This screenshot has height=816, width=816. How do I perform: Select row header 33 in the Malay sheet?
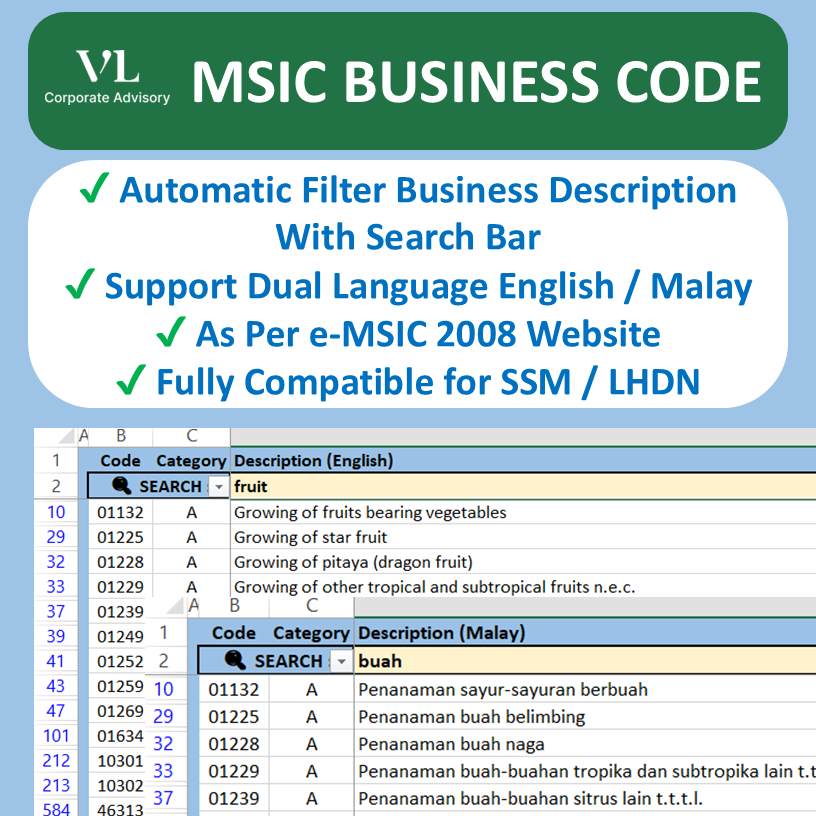[163, 771]
